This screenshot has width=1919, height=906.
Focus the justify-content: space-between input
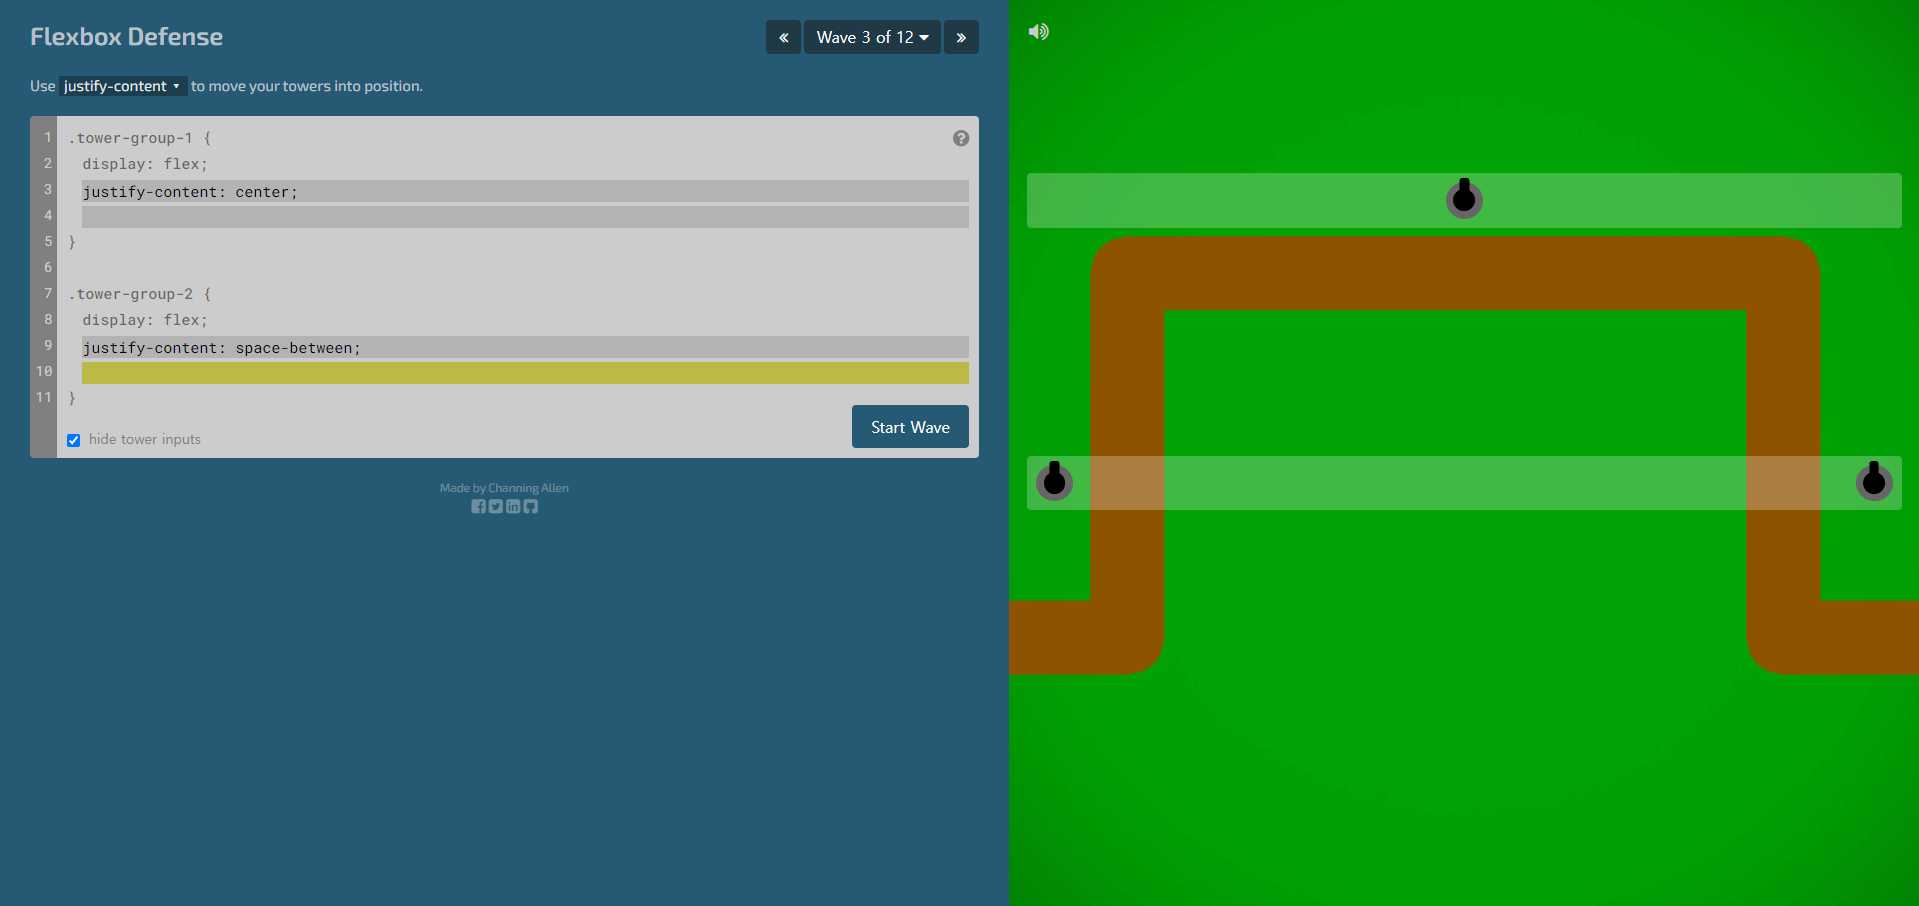(525, 347)
